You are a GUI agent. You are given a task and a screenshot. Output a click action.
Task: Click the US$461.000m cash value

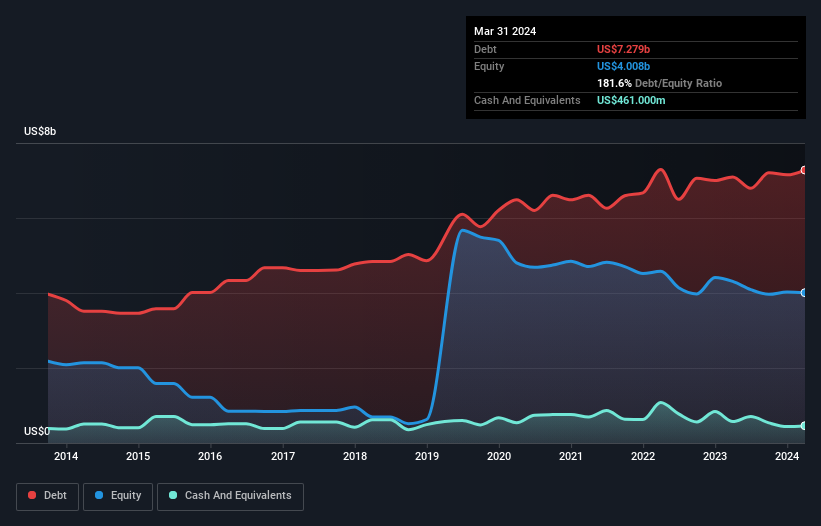pos(631,100)
